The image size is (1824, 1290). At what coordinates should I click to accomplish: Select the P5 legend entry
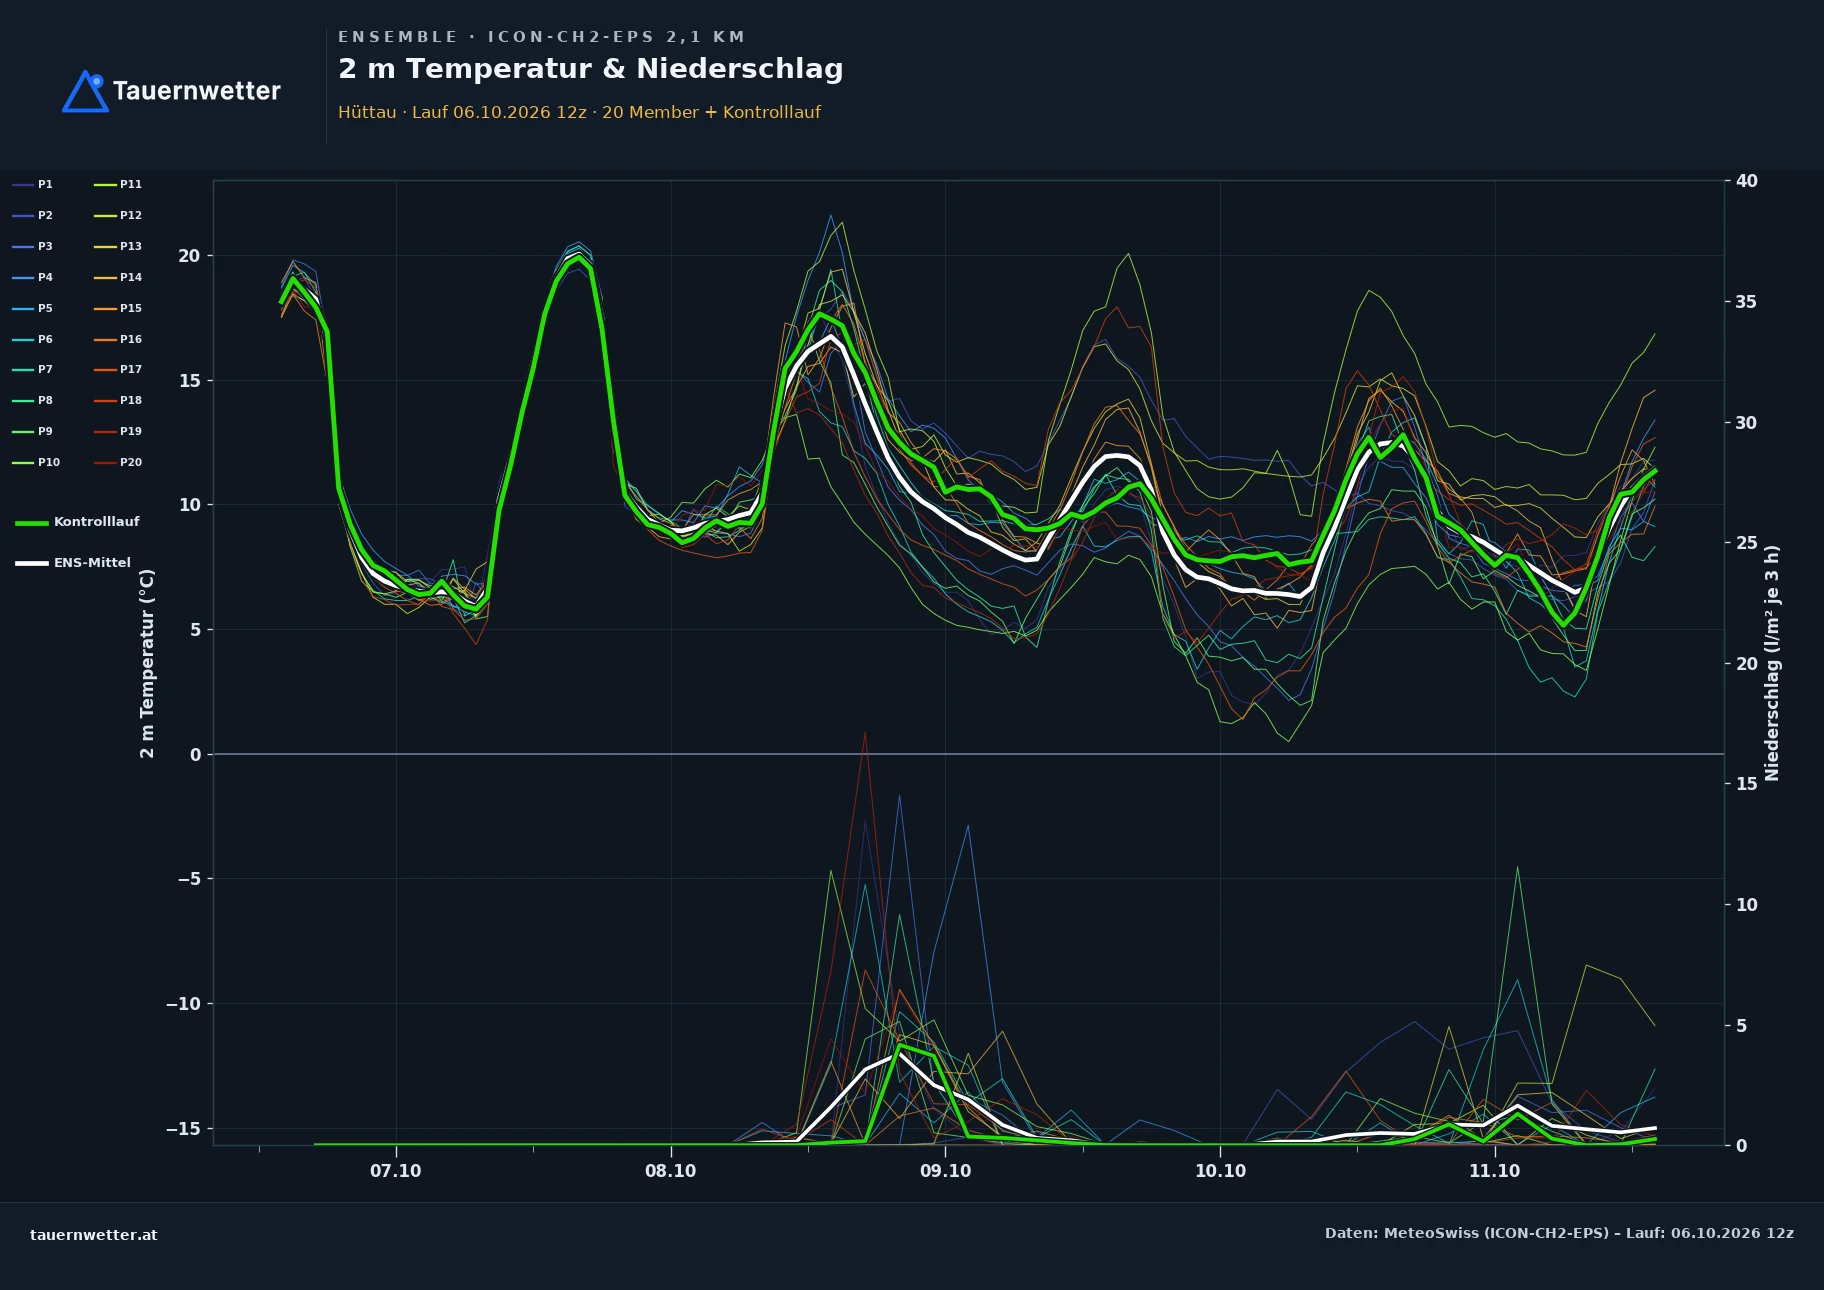point(33,308)
